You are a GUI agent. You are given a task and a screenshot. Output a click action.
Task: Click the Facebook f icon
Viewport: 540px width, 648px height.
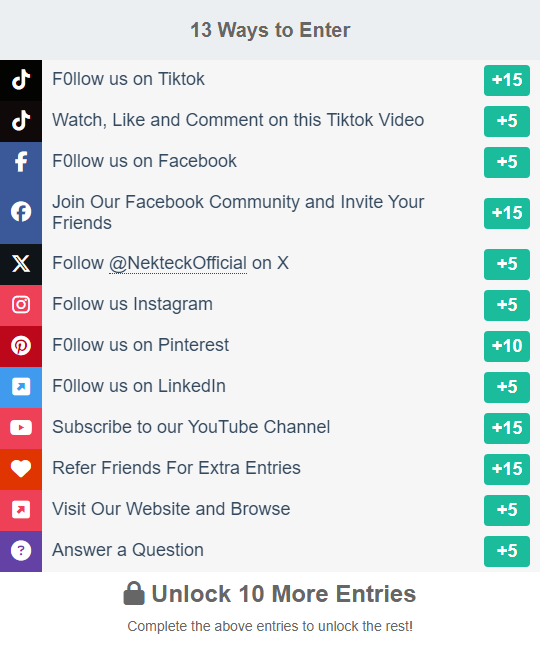pyautogui.click(x=21, y=162)
